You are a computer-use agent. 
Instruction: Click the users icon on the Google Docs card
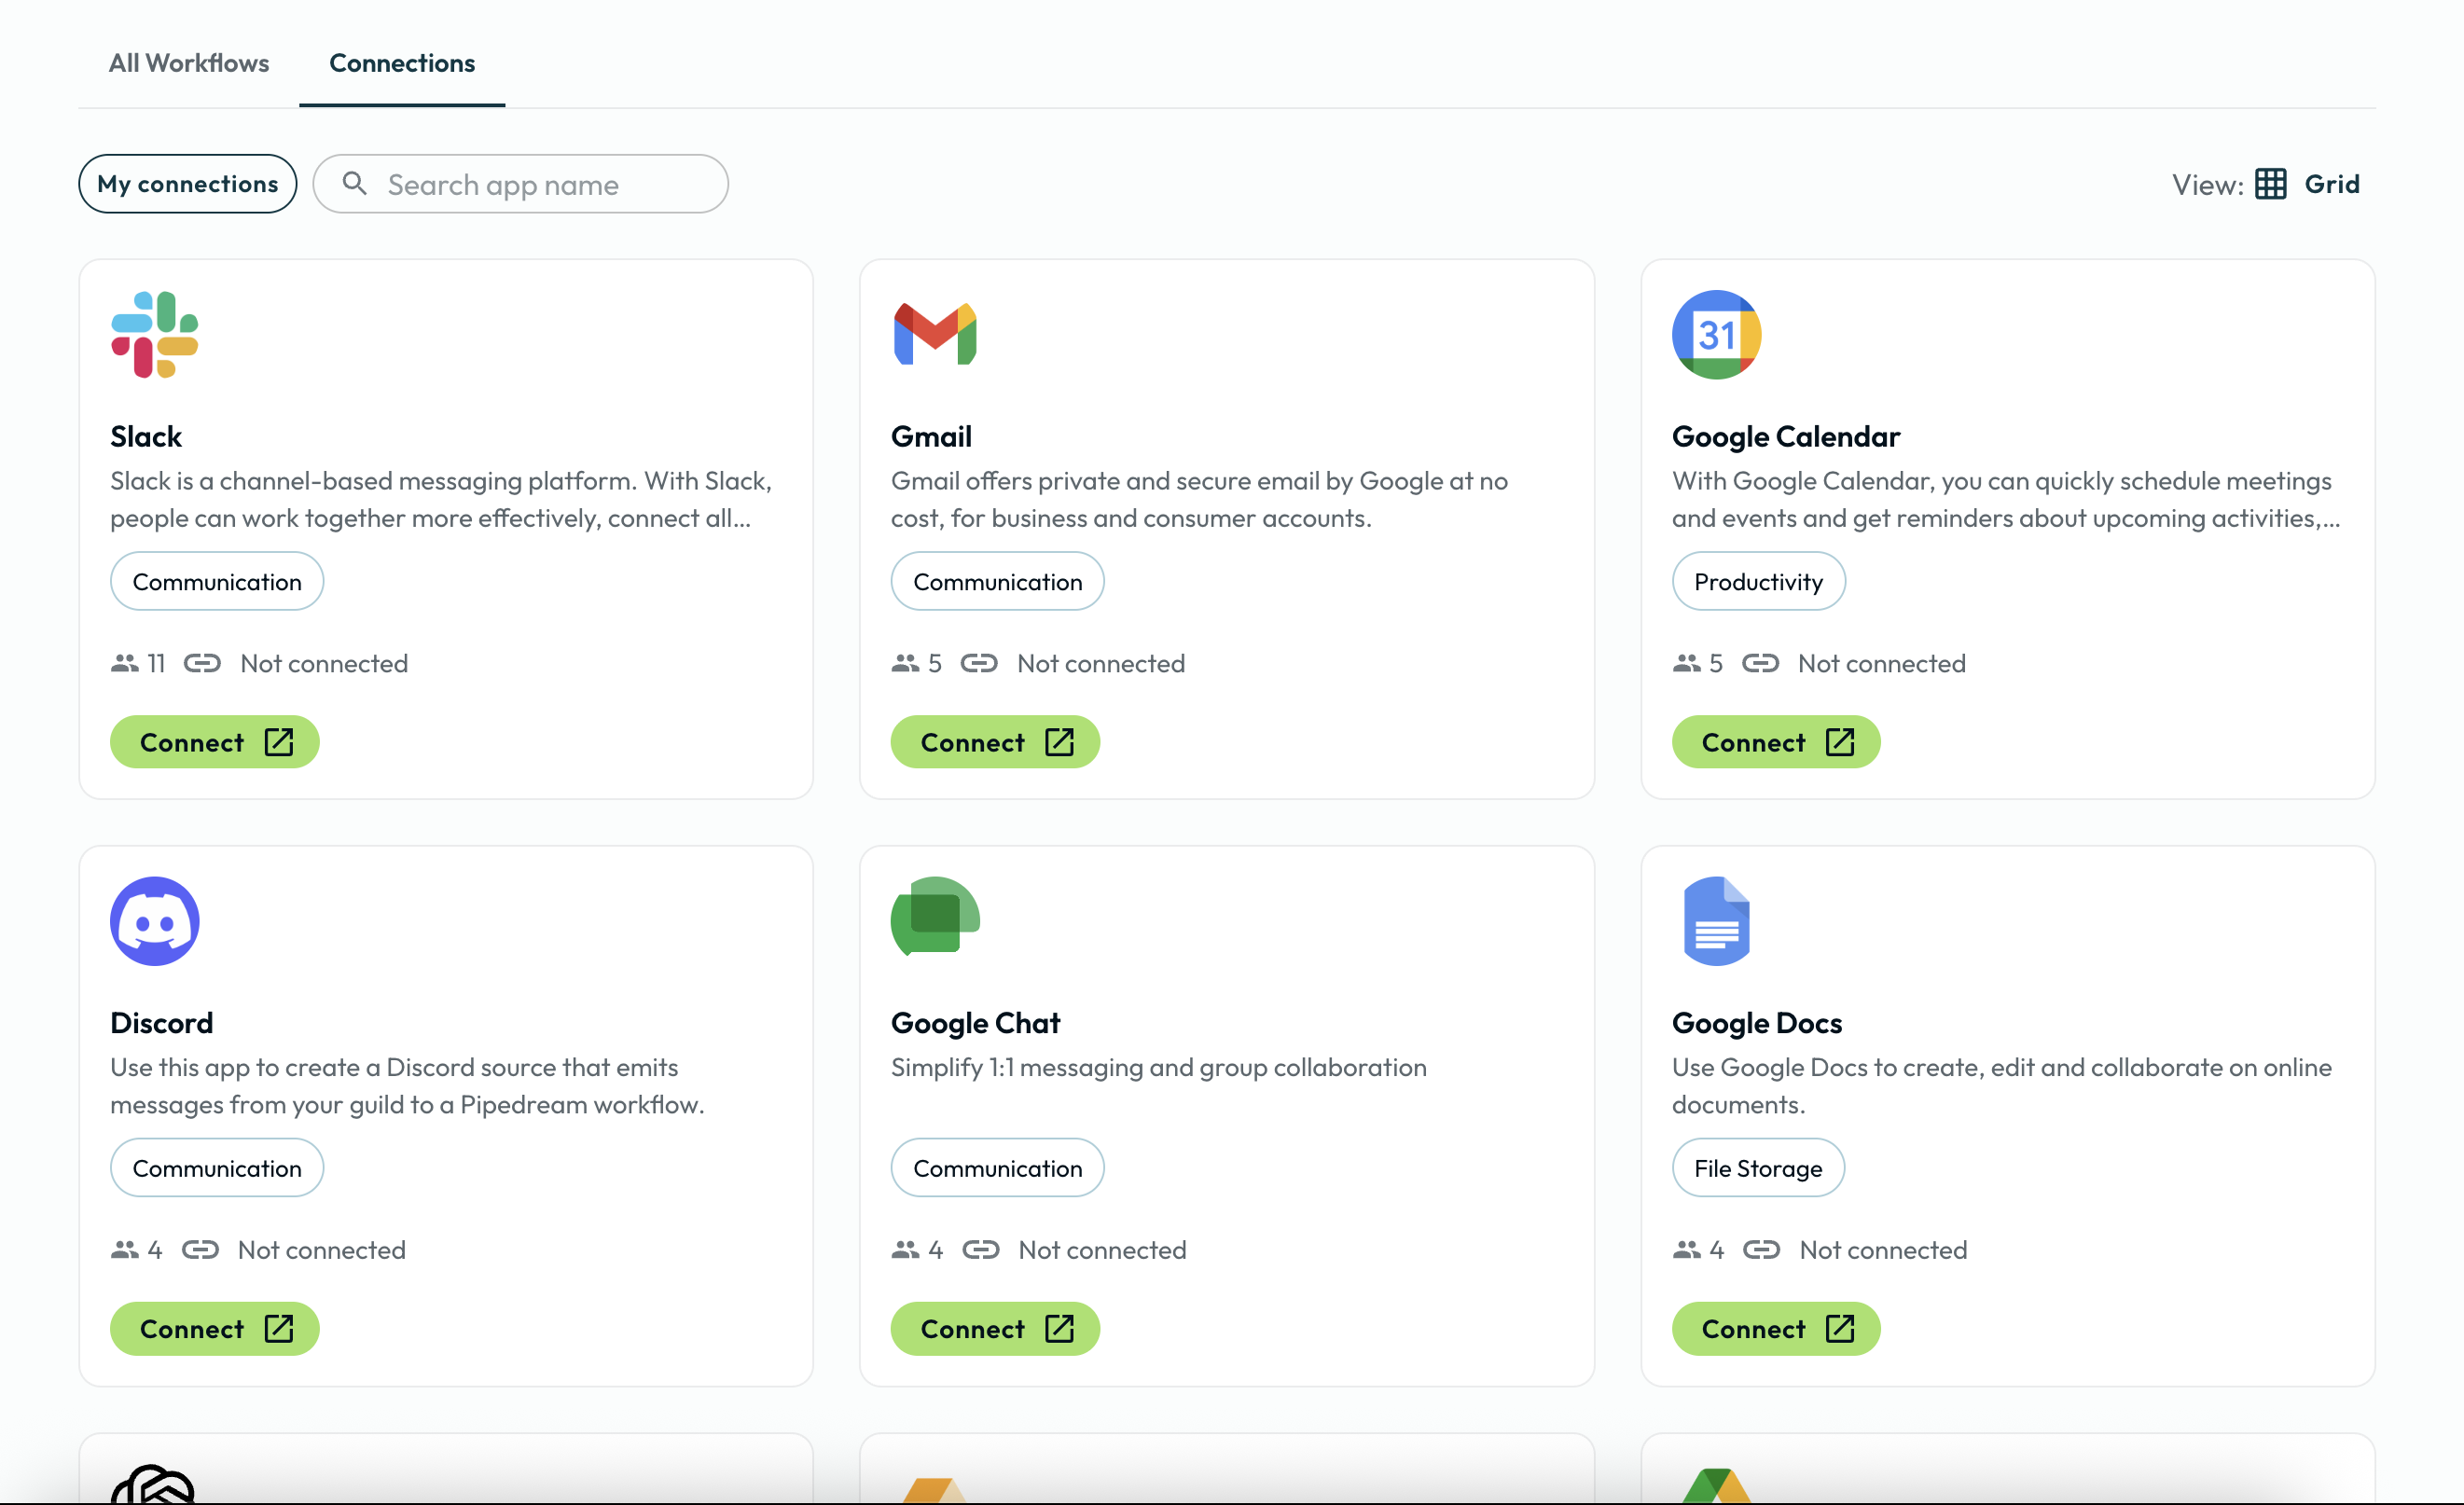1686,1249
